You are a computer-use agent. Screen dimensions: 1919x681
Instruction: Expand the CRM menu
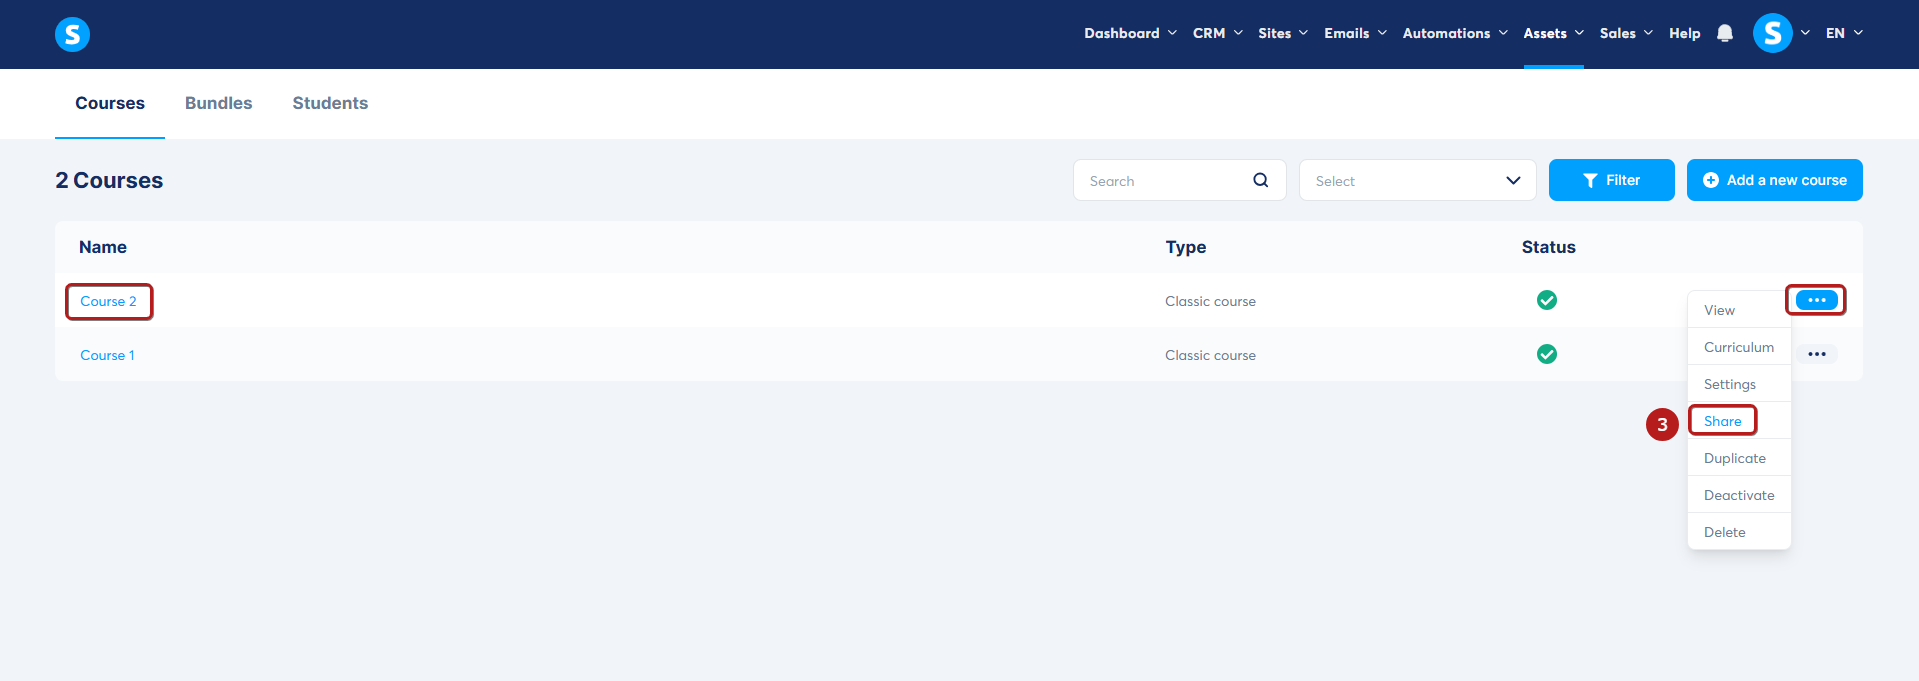tap(1217, 33)
